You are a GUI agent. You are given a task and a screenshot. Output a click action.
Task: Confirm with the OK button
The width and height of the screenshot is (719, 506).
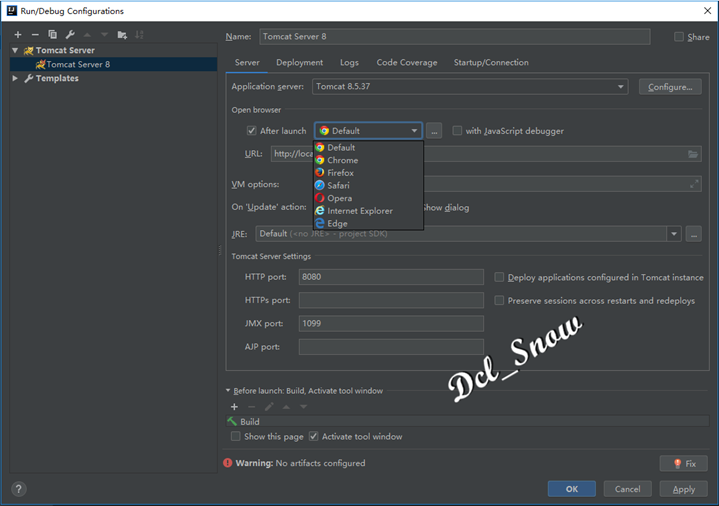click(x=572, y=489)
